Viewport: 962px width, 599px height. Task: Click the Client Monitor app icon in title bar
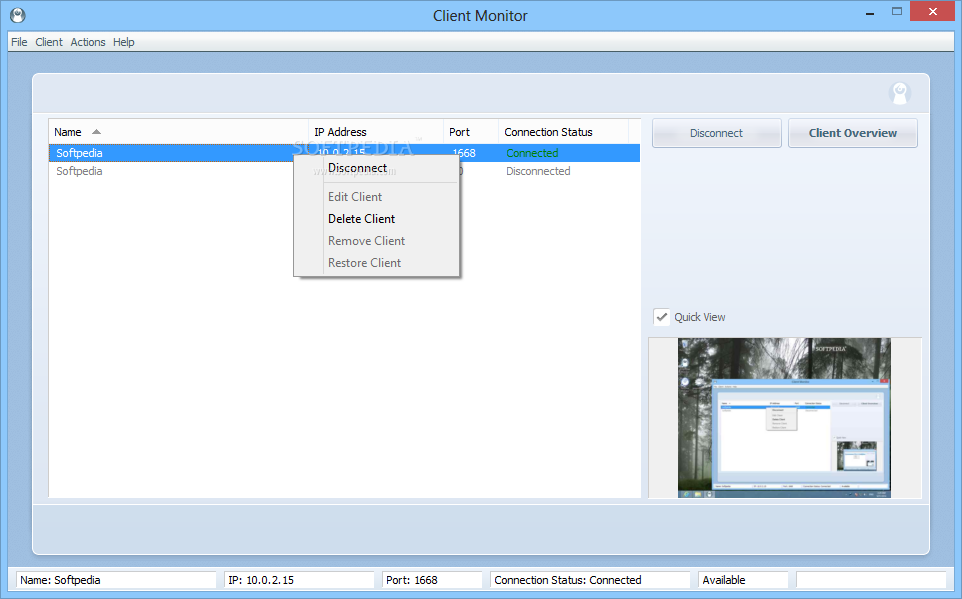[18, 15]
